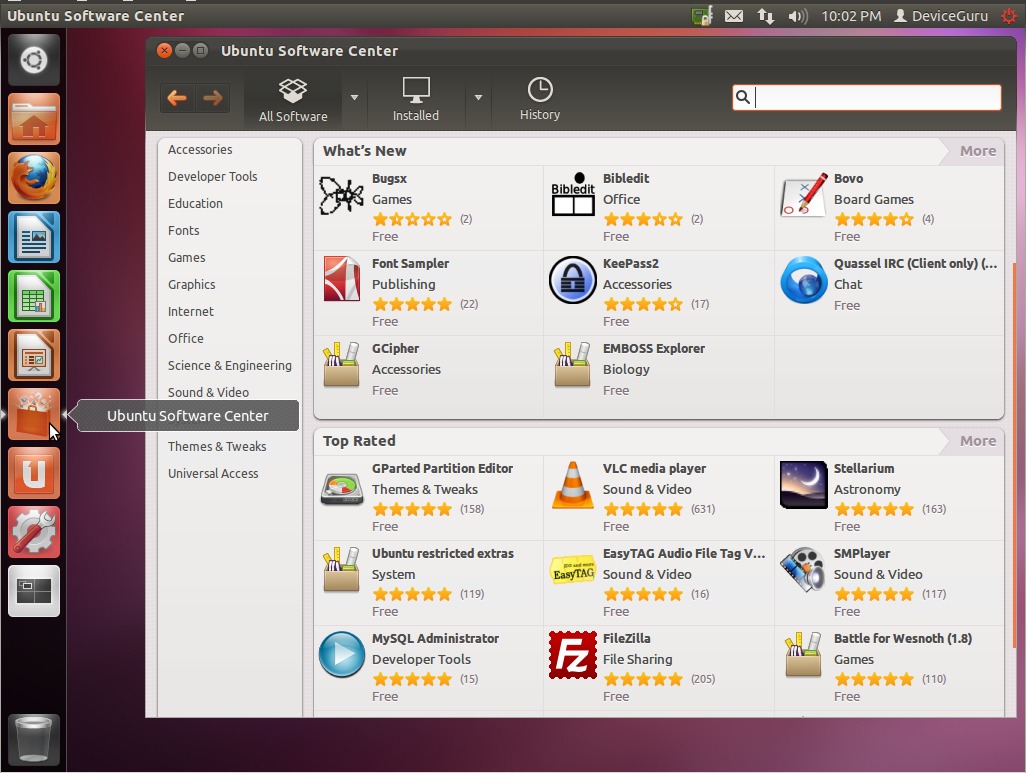This screenshot has width=1026, height=773.
Task: Open the Bugsx game icon
Action: coord(341,195)
